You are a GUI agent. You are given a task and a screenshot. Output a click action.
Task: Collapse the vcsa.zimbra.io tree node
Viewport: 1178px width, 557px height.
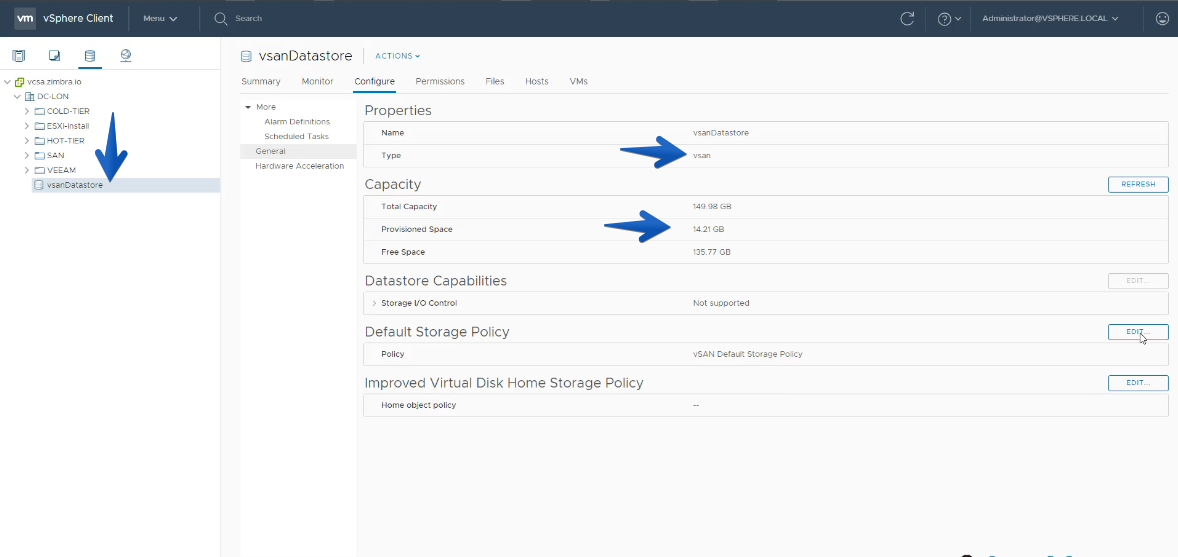(x=7, y=82)
